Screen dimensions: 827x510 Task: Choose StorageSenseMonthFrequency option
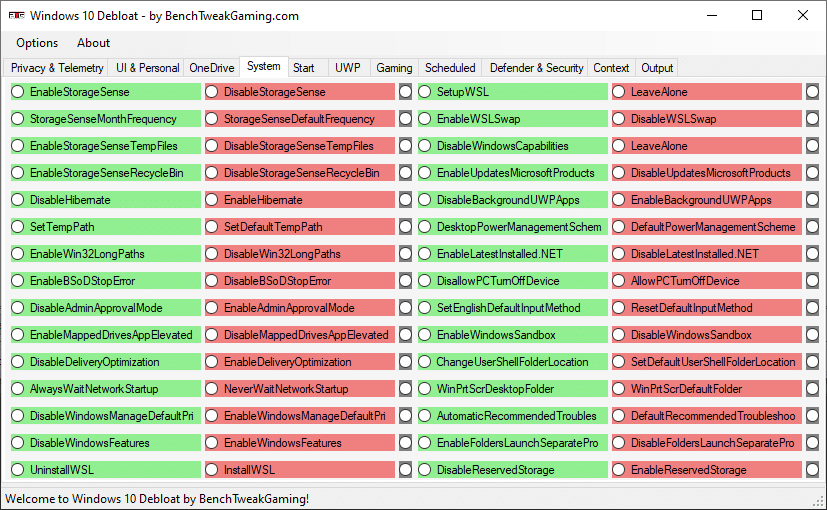(x=105, y=119)
